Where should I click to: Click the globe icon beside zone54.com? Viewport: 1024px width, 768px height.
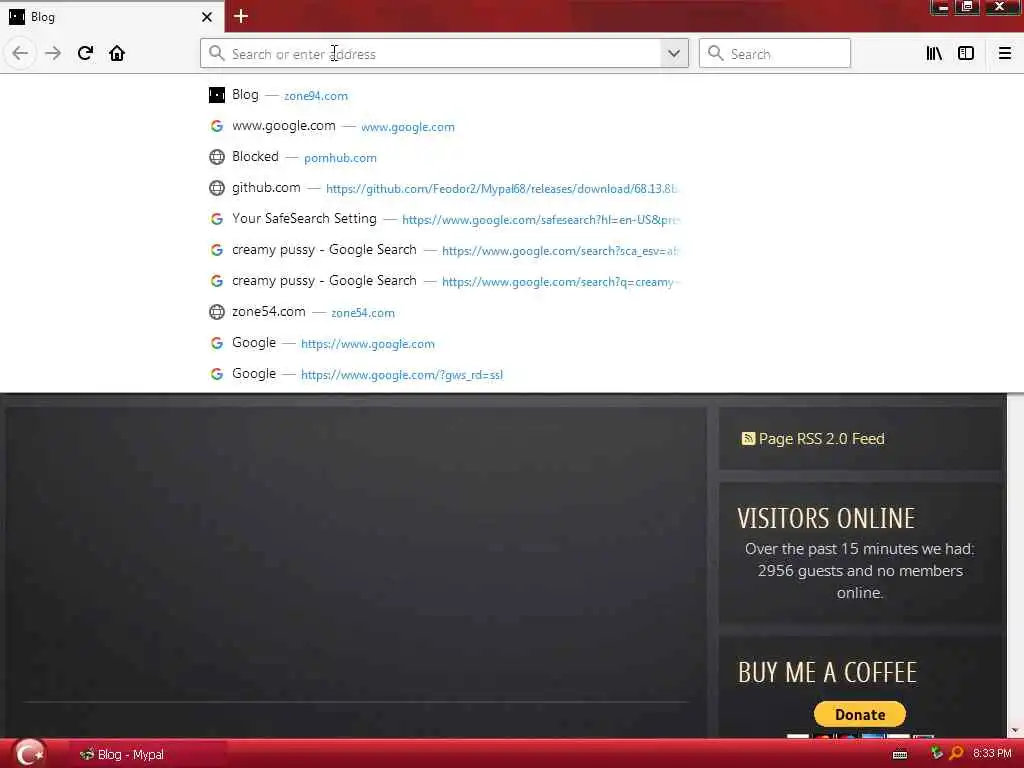click(217, 312)
